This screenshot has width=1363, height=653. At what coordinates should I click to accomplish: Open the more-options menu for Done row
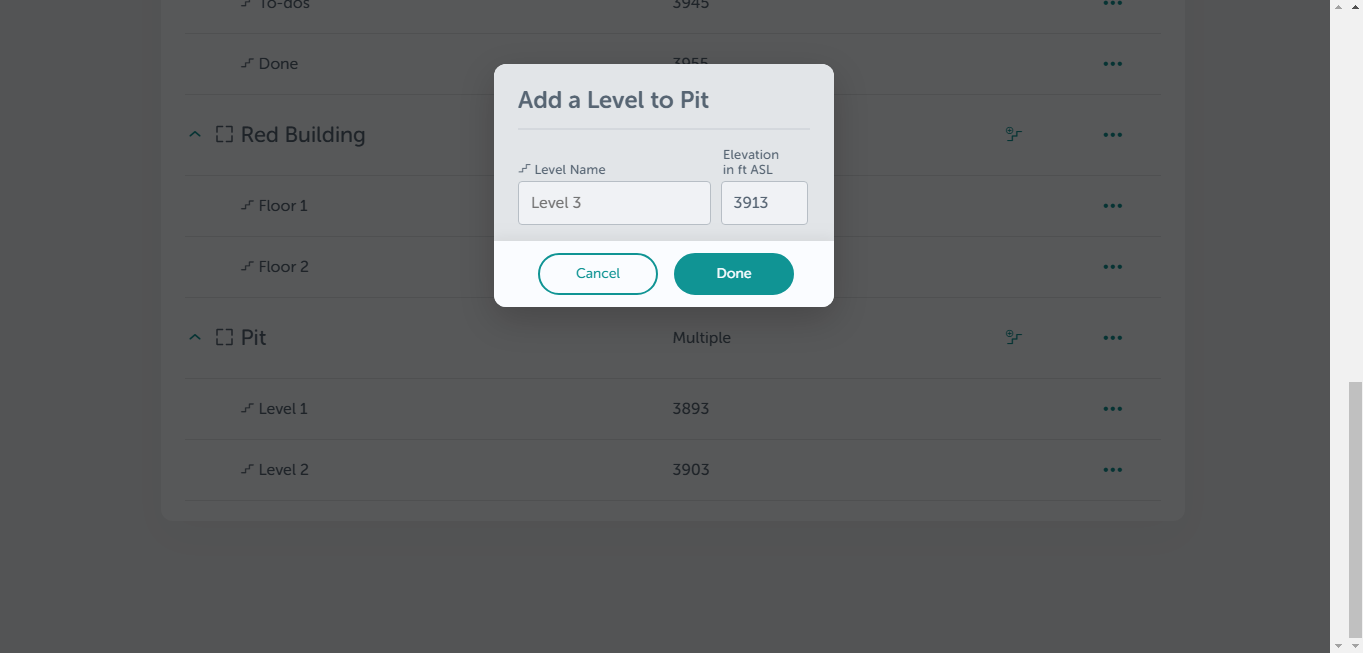click(x=1112, y=64)
